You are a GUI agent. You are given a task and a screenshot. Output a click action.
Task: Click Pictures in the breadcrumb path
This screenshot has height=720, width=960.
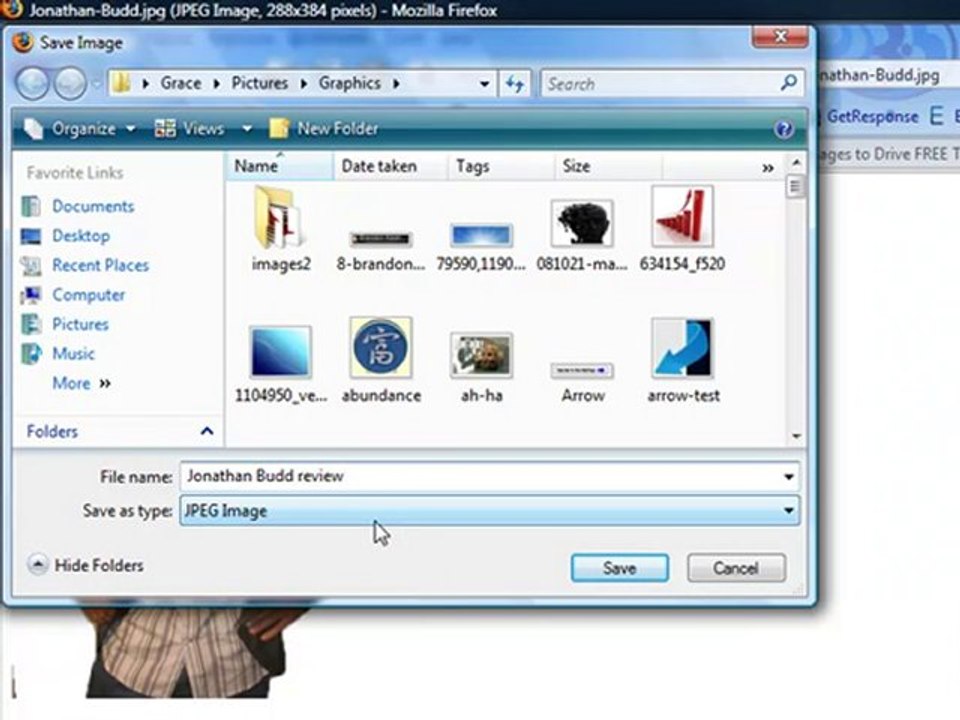[x=260, y=83]
